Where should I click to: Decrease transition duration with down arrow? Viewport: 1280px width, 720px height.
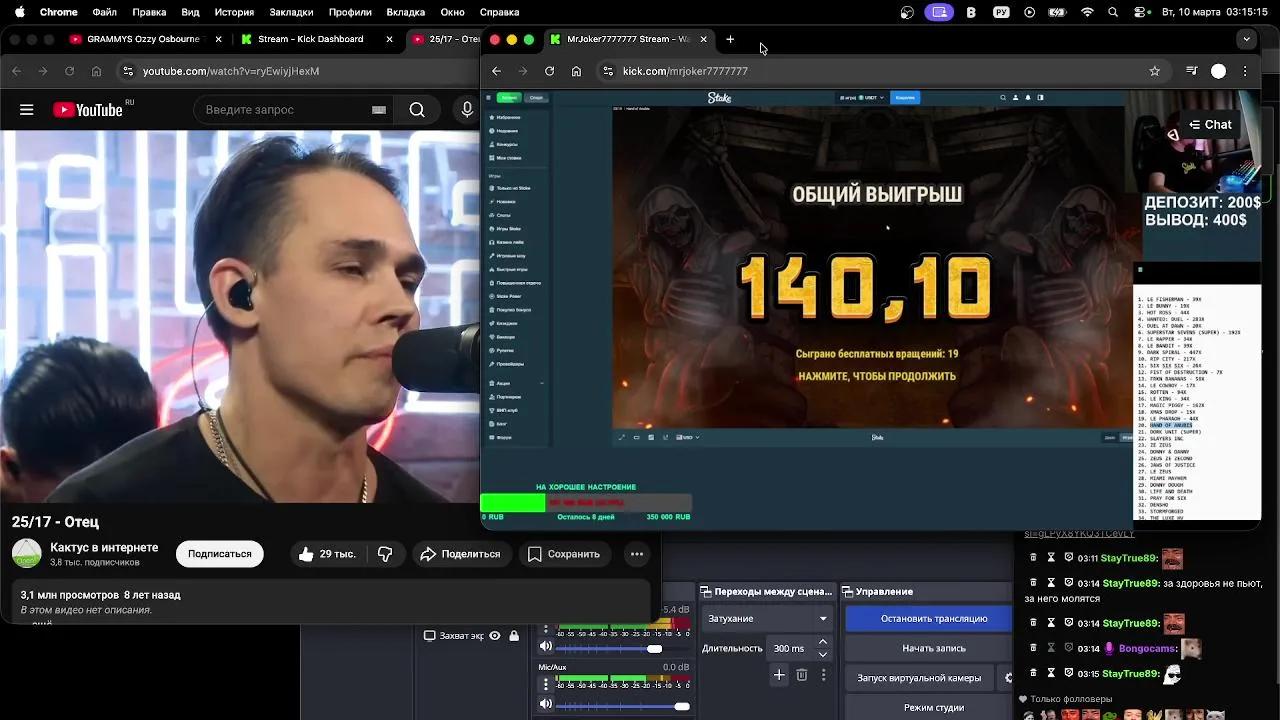[x=823, y=654]
